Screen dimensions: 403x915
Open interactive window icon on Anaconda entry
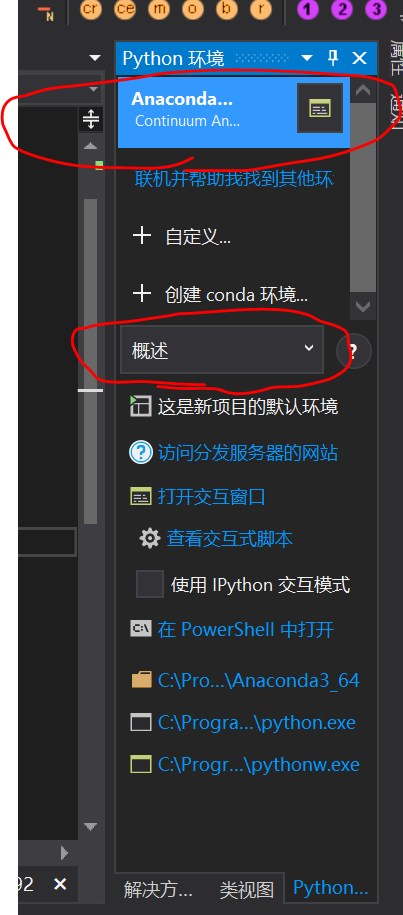pos(320,108)
